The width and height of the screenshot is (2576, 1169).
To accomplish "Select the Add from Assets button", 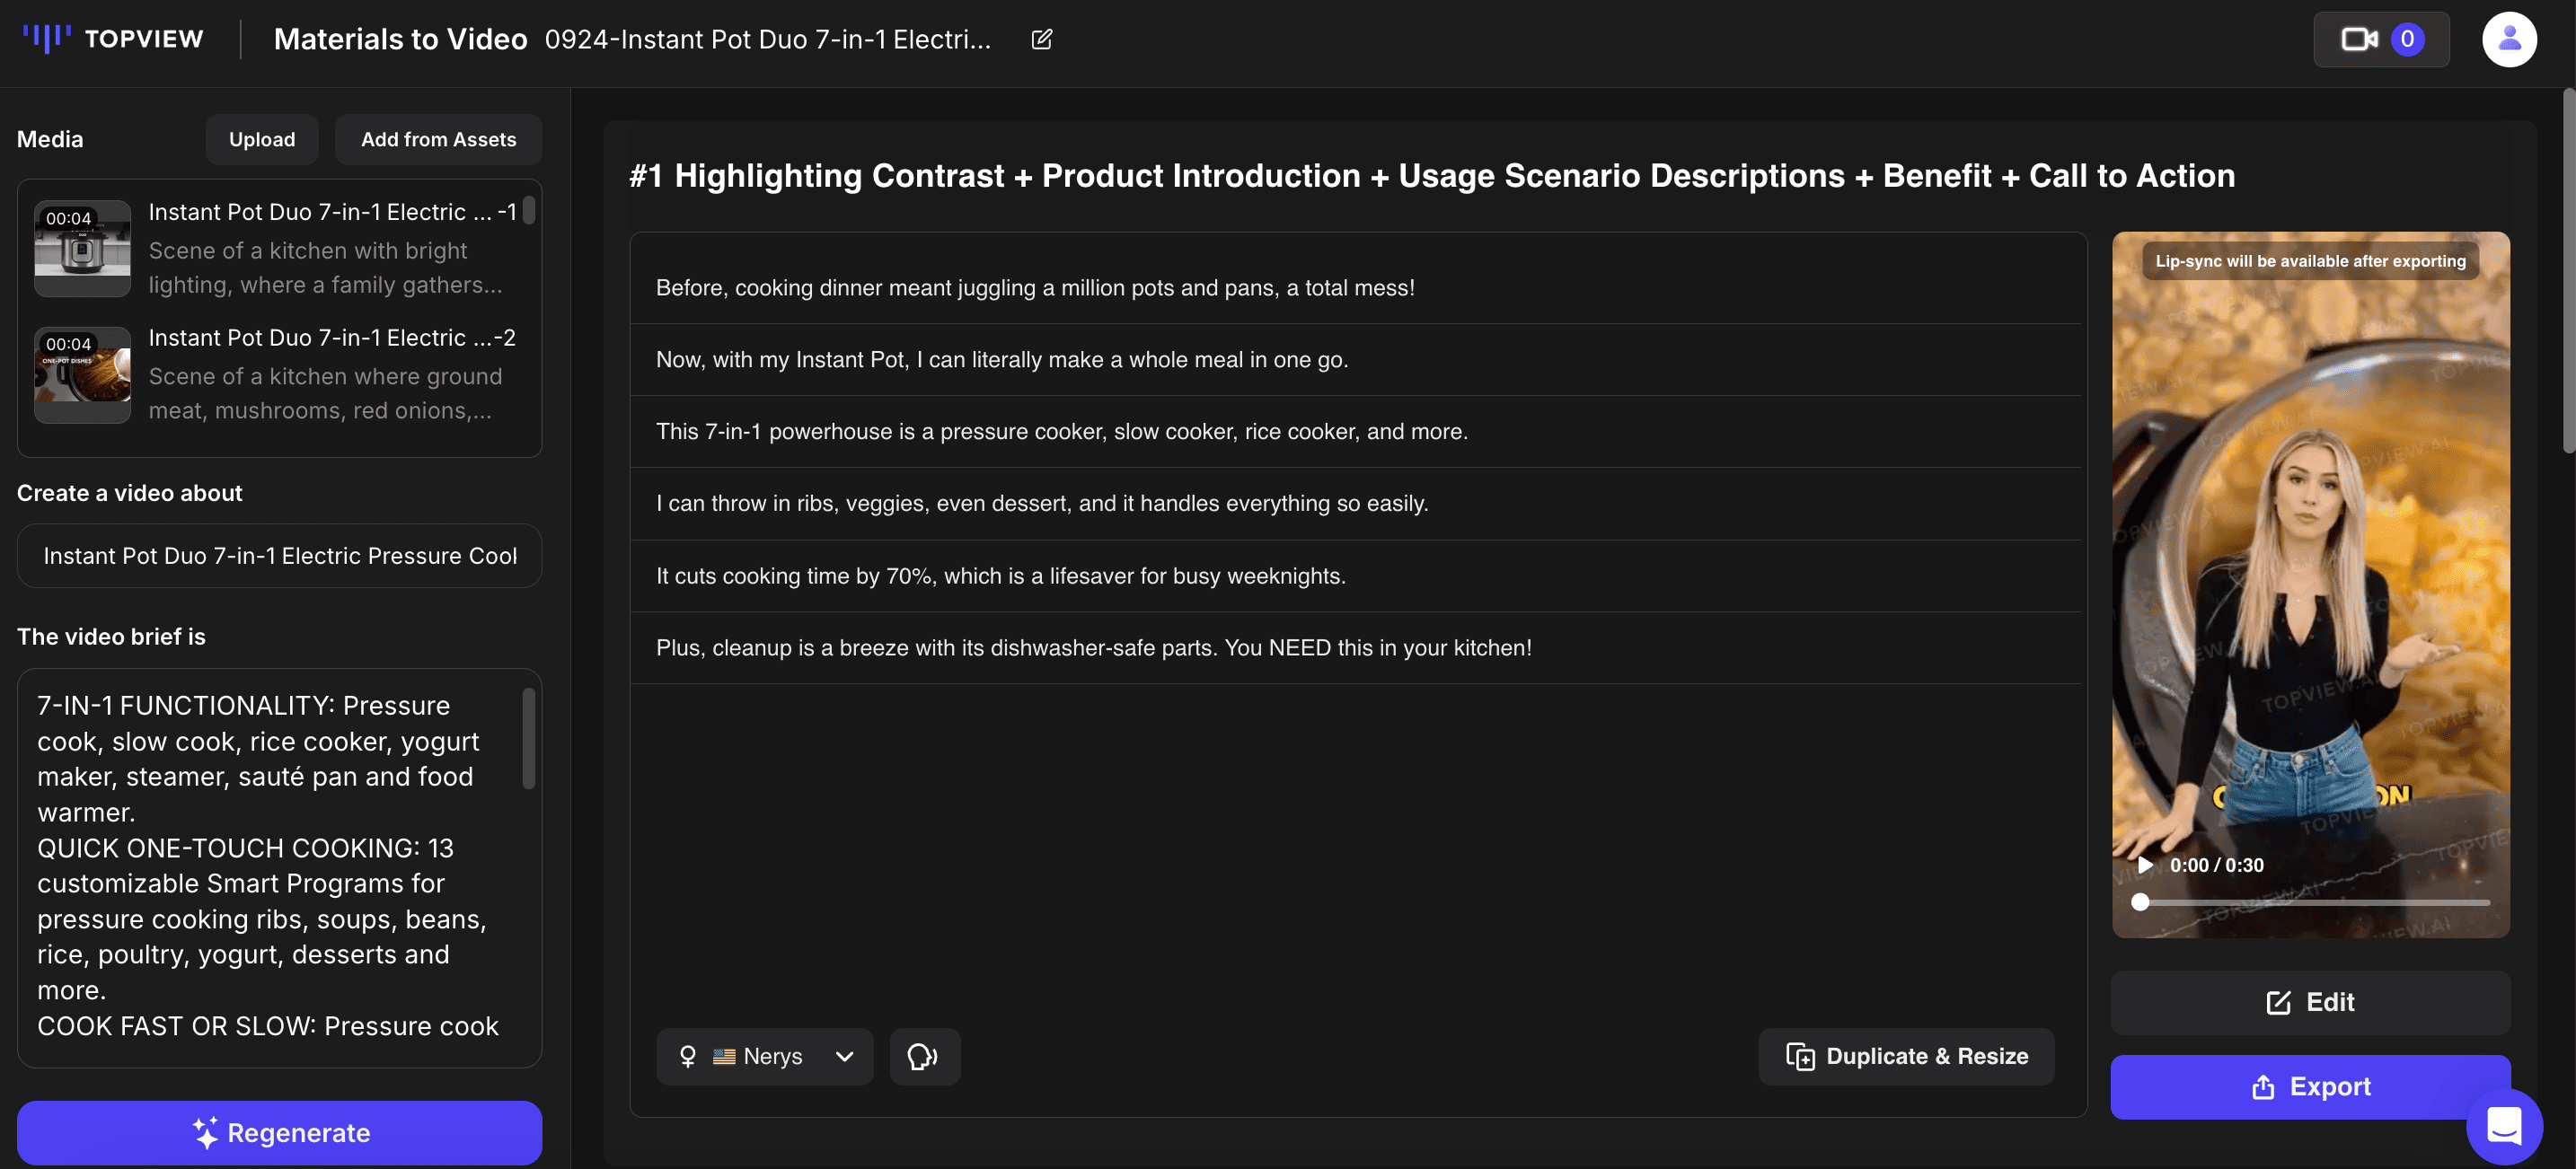I will coord(438,139).
